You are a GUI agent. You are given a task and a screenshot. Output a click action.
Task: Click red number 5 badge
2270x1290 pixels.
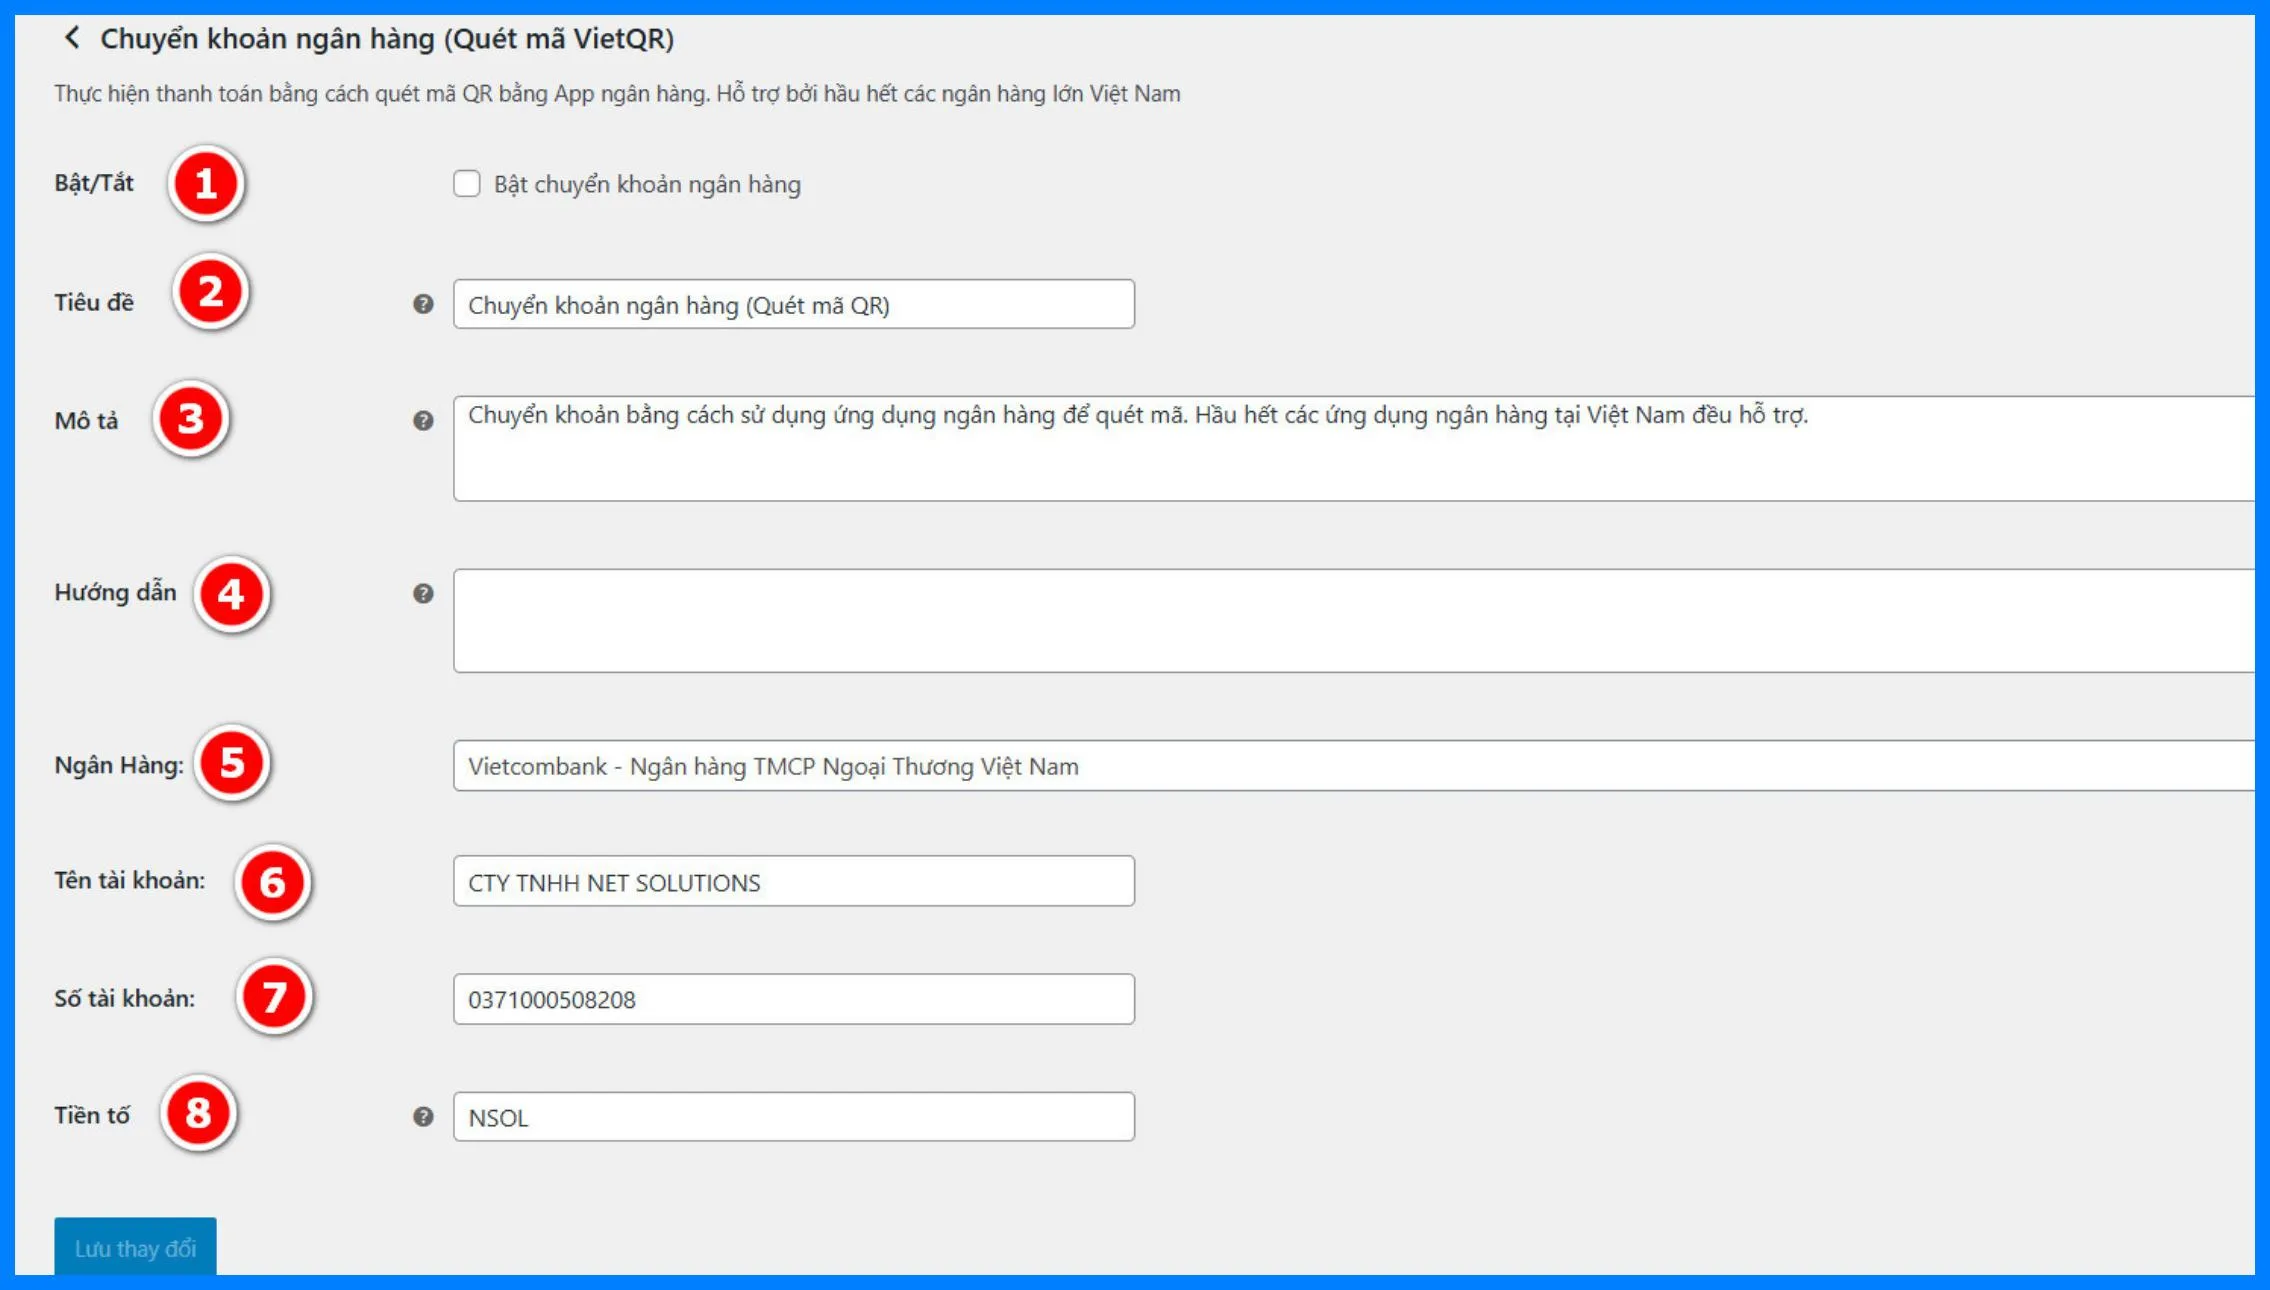232,764
